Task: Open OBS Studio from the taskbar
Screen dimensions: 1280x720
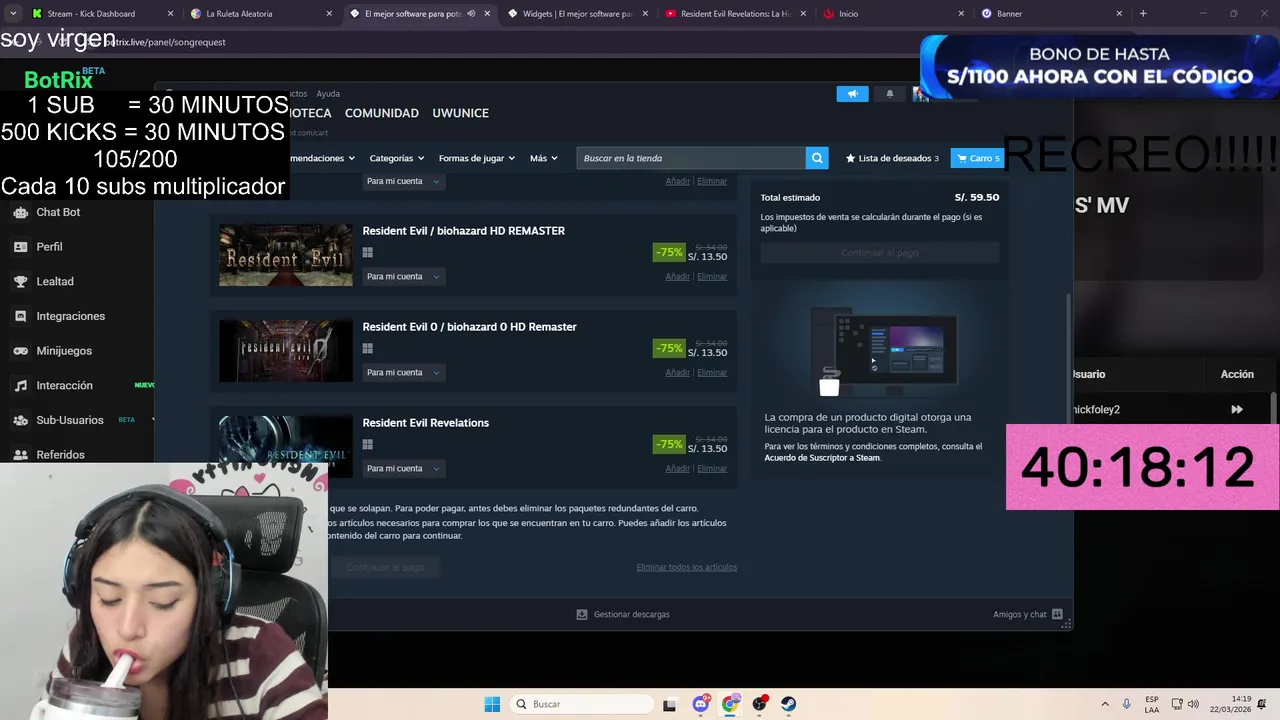Action: 760,704
